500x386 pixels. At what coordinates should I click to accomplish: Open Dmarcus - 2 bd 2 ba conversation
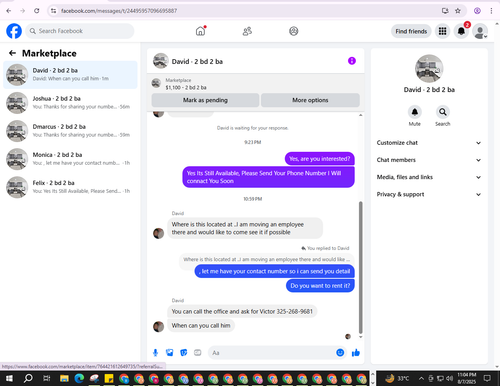(x=70, y=131)
